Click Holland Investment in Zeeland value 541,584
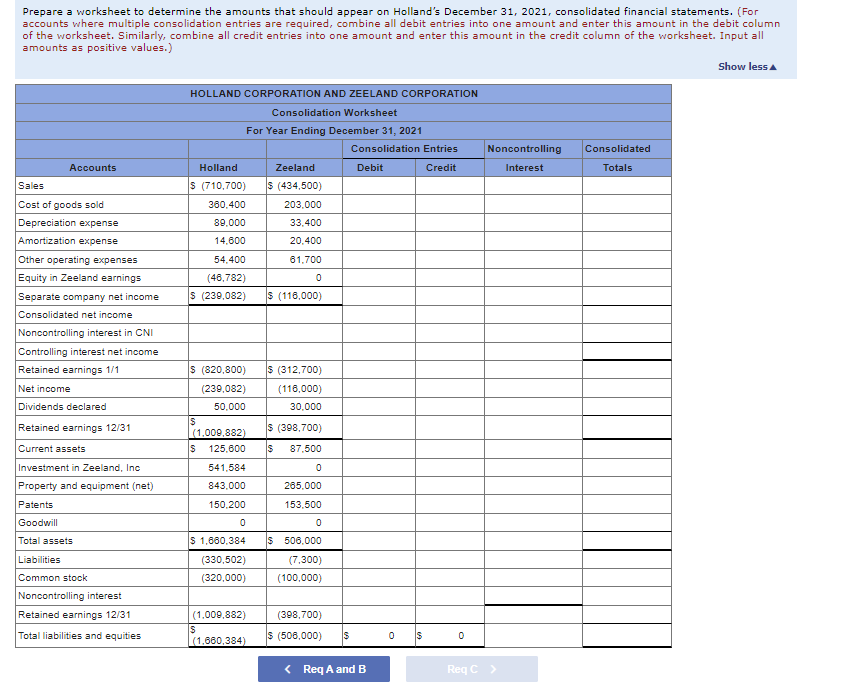The height and width of the screenshot is (687, 852). tap(227, 467)
